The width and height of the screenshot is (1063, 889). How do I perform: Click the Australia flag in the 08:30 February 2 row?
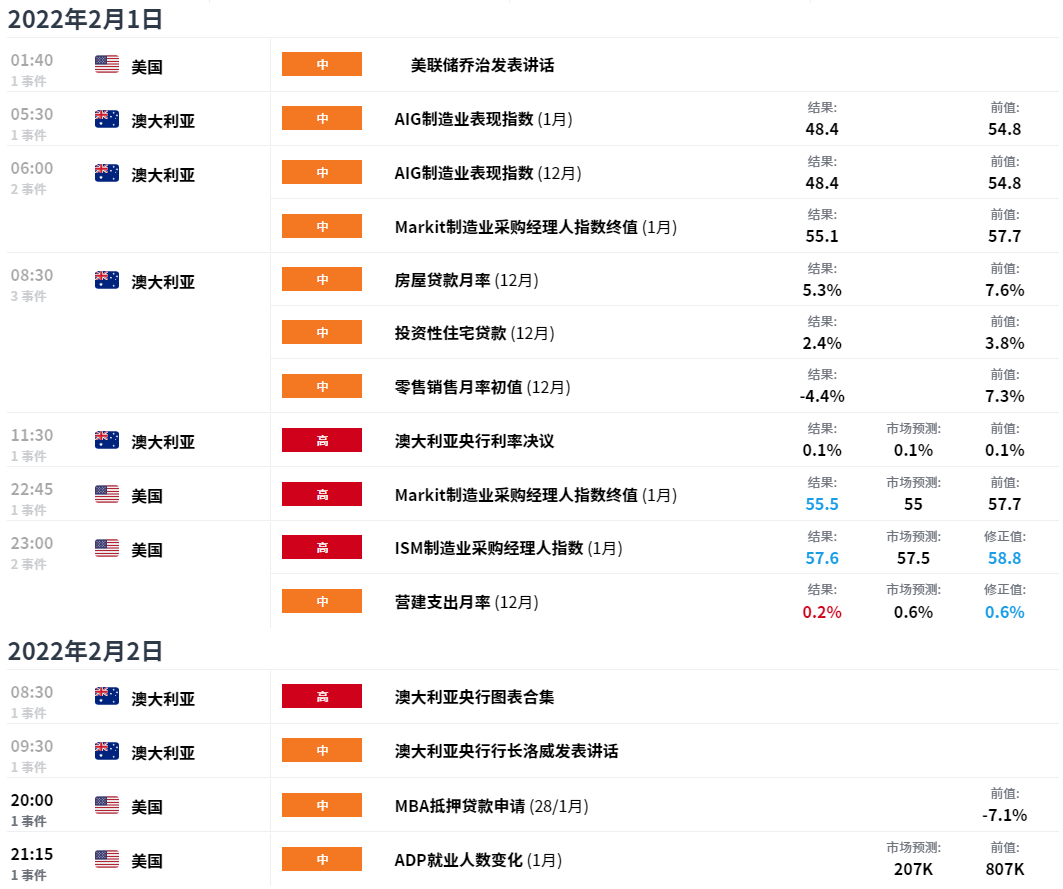pyautogui.click(x=106, y=696)
